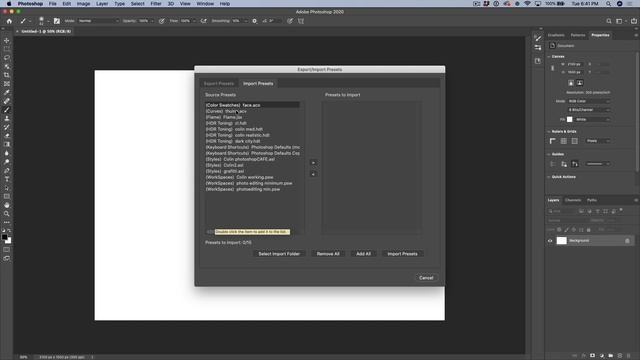
Task: Click the foreground color swatch
Action: tap(4, 237)
